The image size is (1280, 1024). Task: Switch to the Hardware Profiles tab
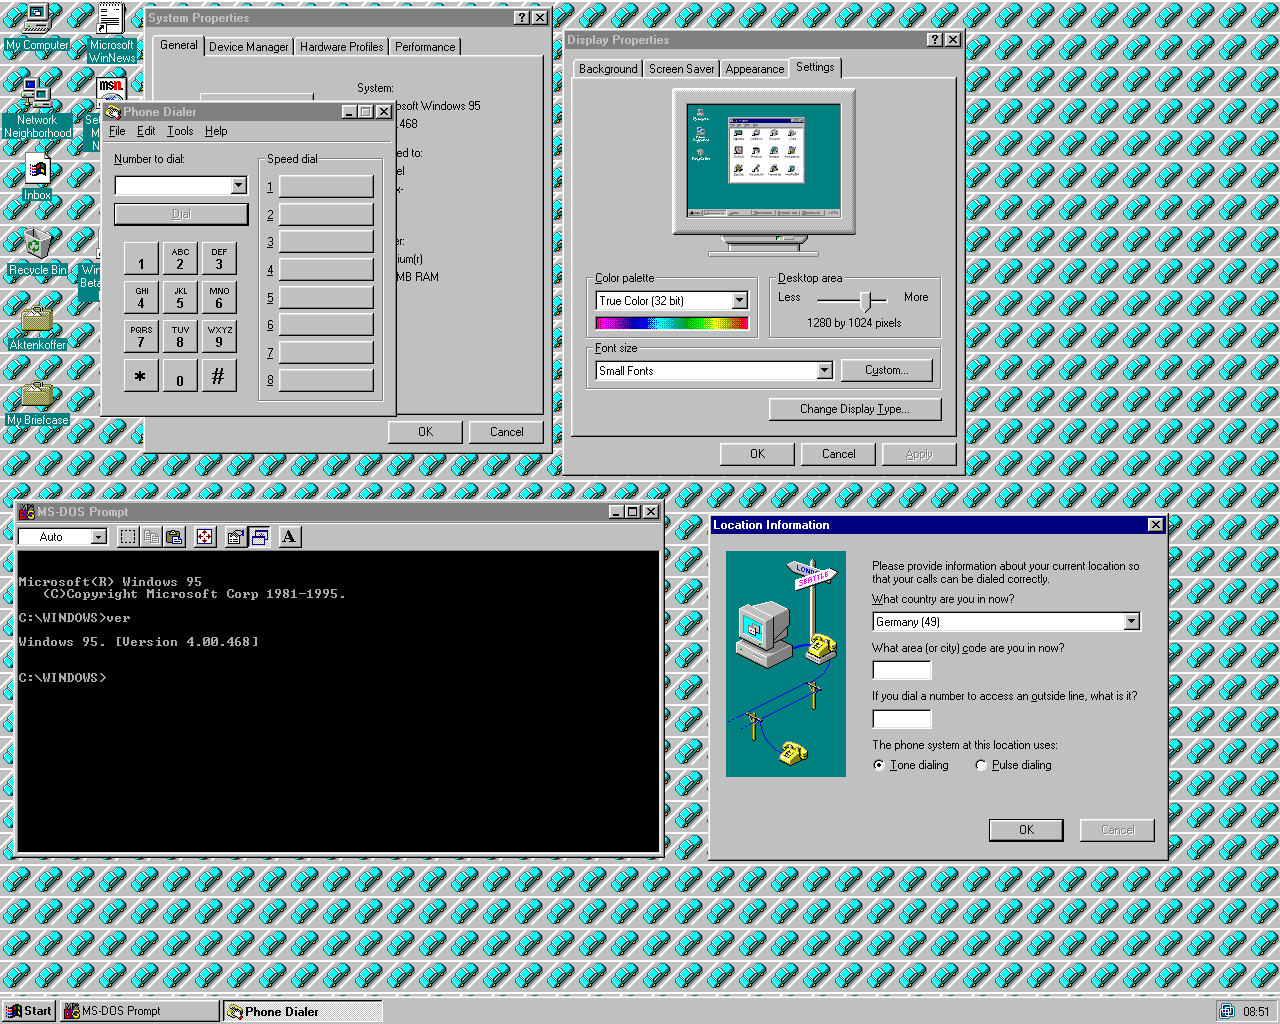pos(341,47)
